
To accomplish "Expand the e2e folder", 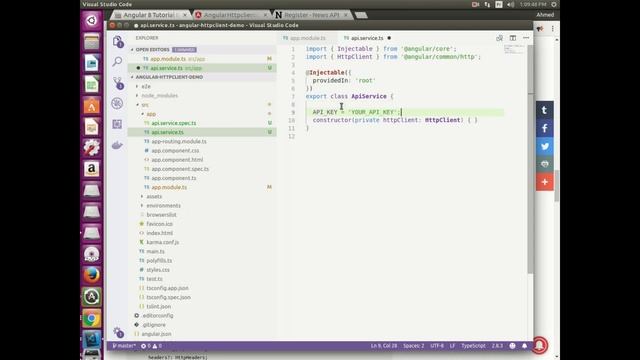I will click(x=146, y=87).
